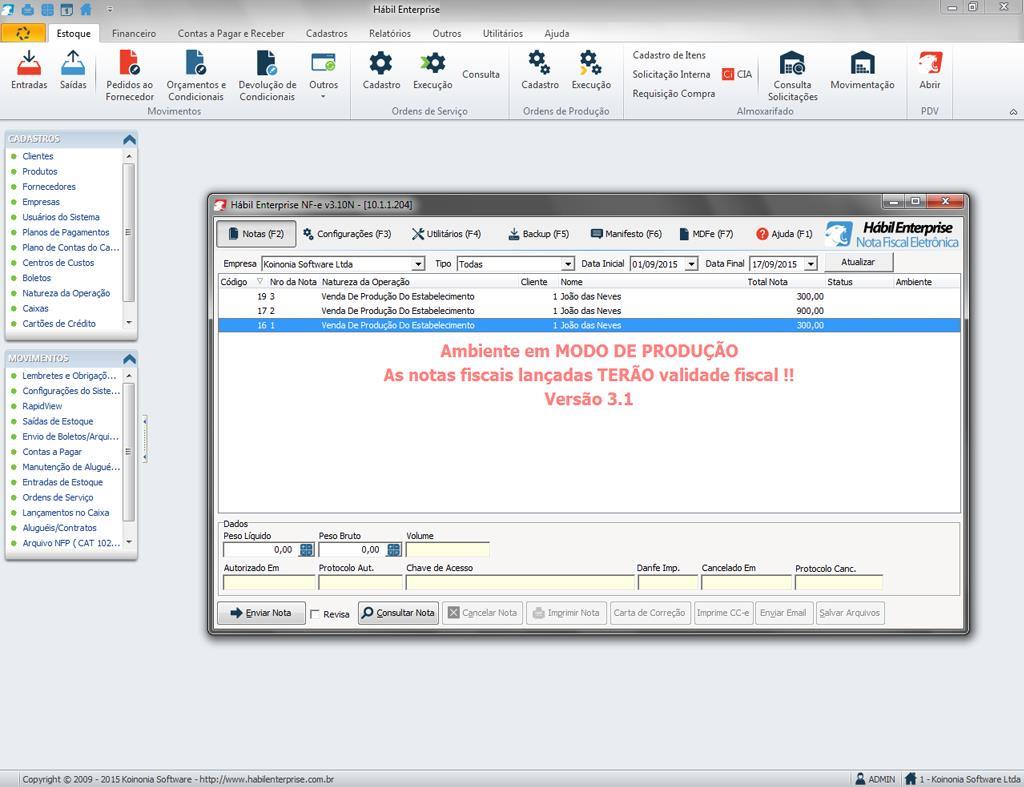Screen dimensions: 1024x787
Task: Open Execução under Ordens de Produção
Action: pos(591,71)
